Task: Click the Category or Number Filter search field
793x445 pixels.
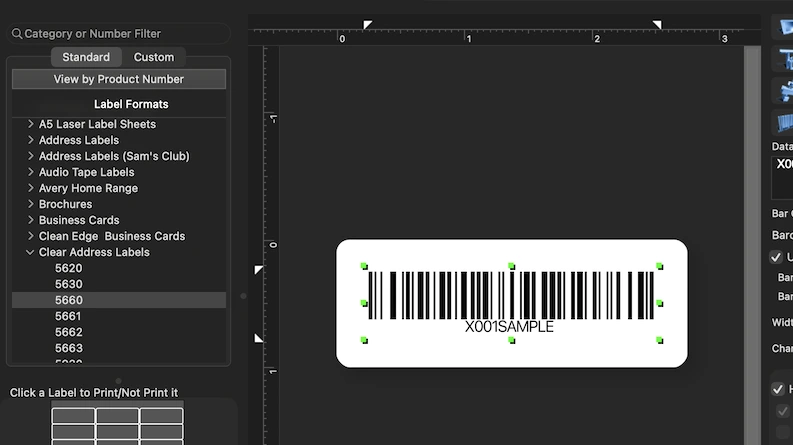Action: click(118, 34)
